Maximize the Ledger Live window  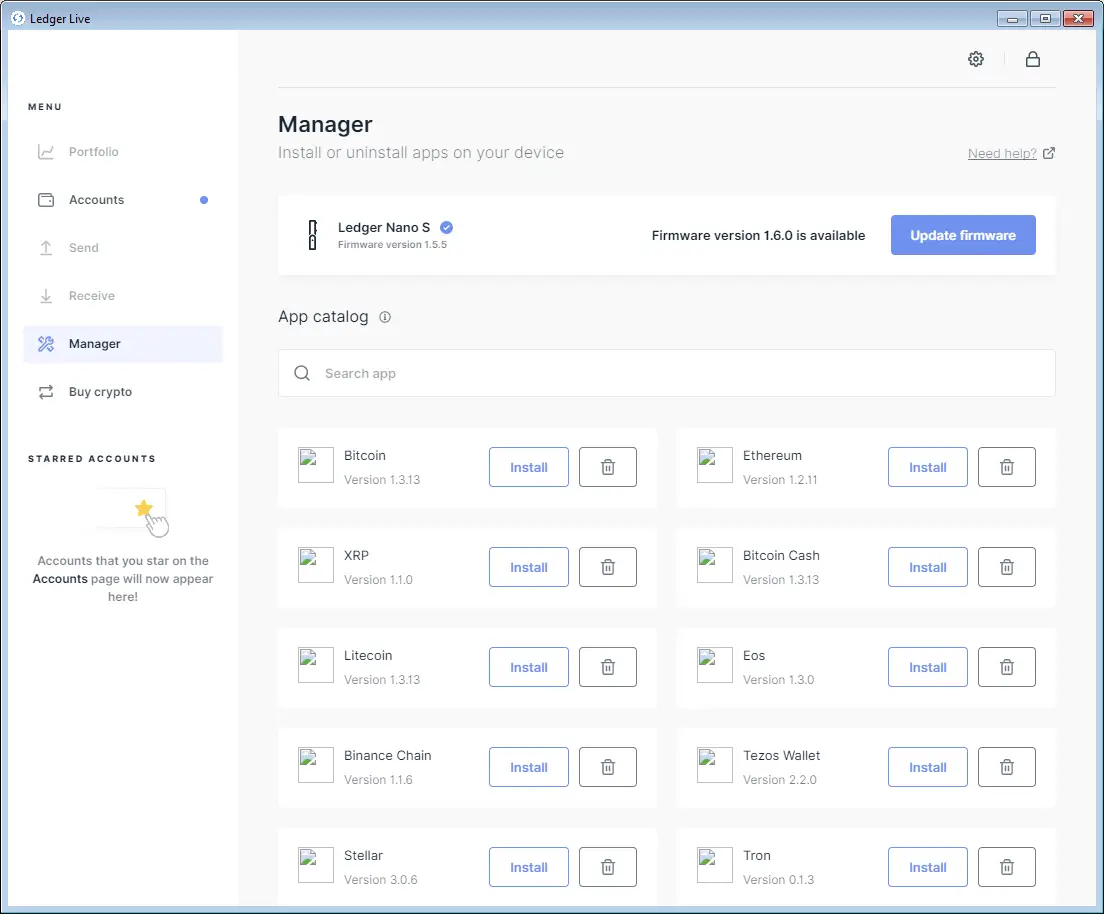pyautogui.click(x=1045, y=19)
